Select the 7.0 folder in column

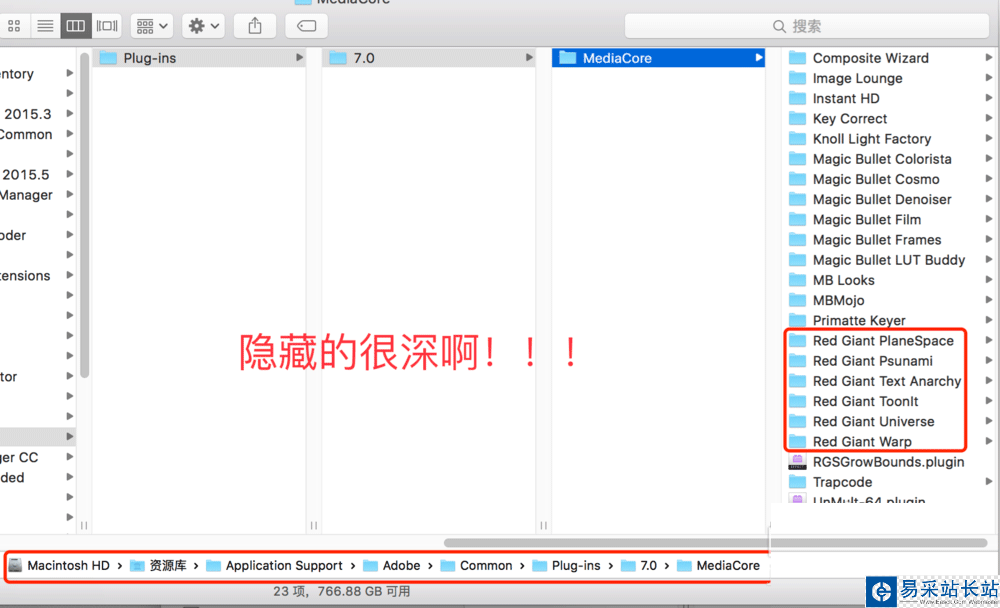pyautogui.click(x=429, y=58)
